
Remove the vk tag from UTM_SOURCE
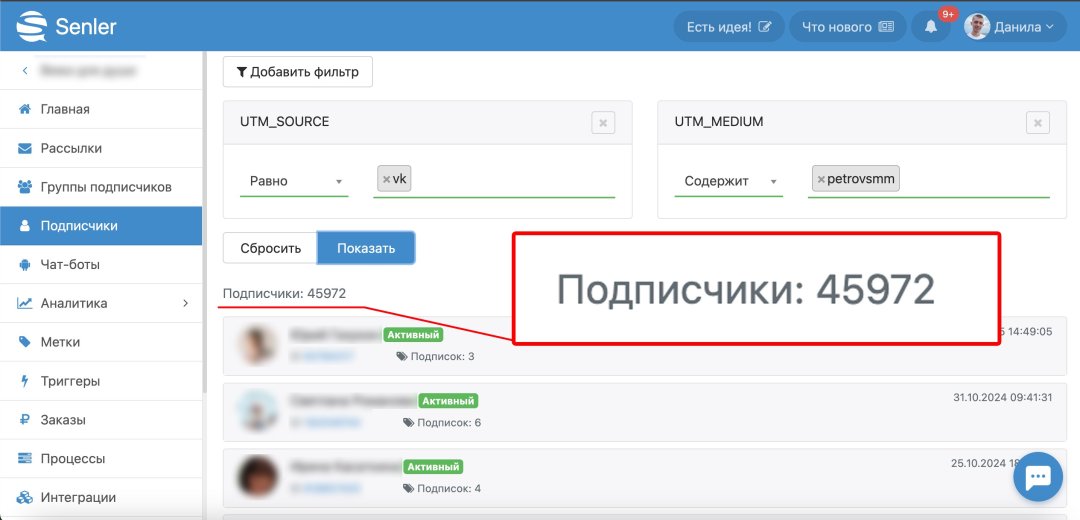(386, 180)
